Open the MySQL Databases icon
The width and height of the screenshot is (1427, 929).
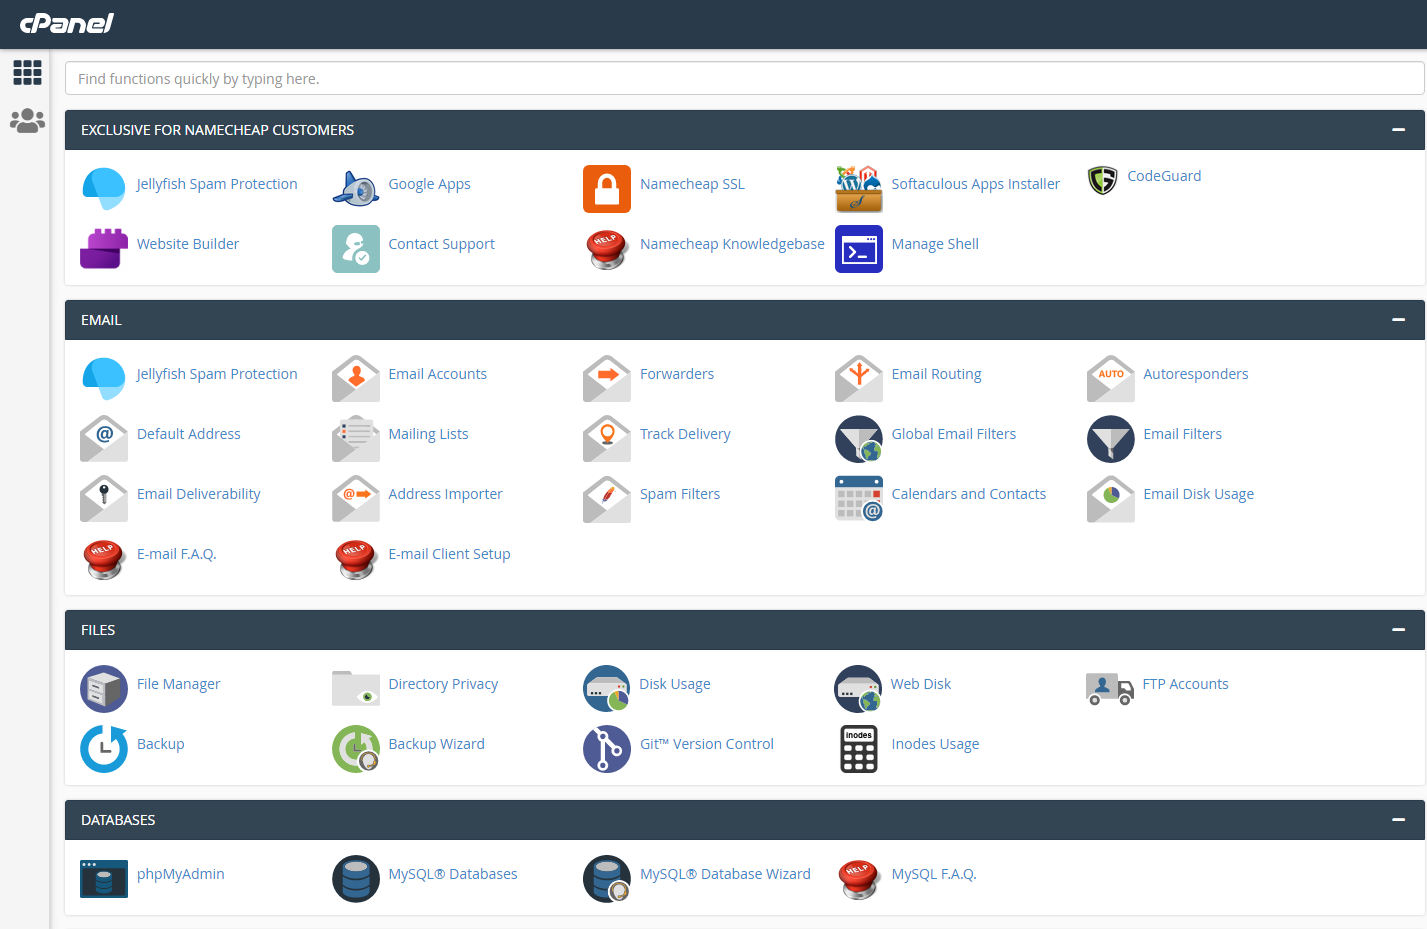coord(356,879)
